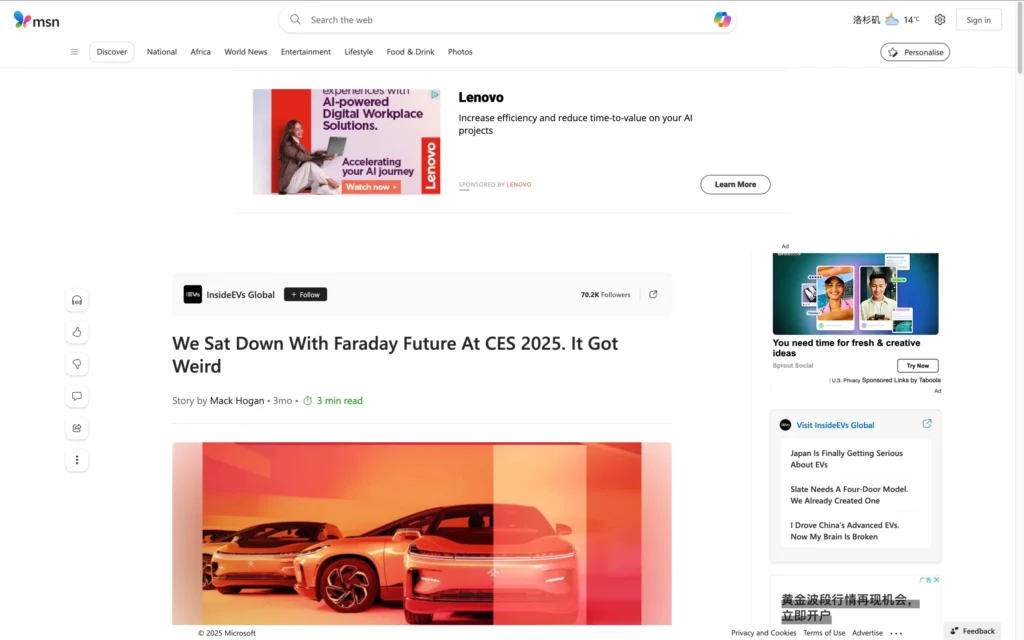
Task: Click the Copilot icon in search bar
Action: [722, 20]
